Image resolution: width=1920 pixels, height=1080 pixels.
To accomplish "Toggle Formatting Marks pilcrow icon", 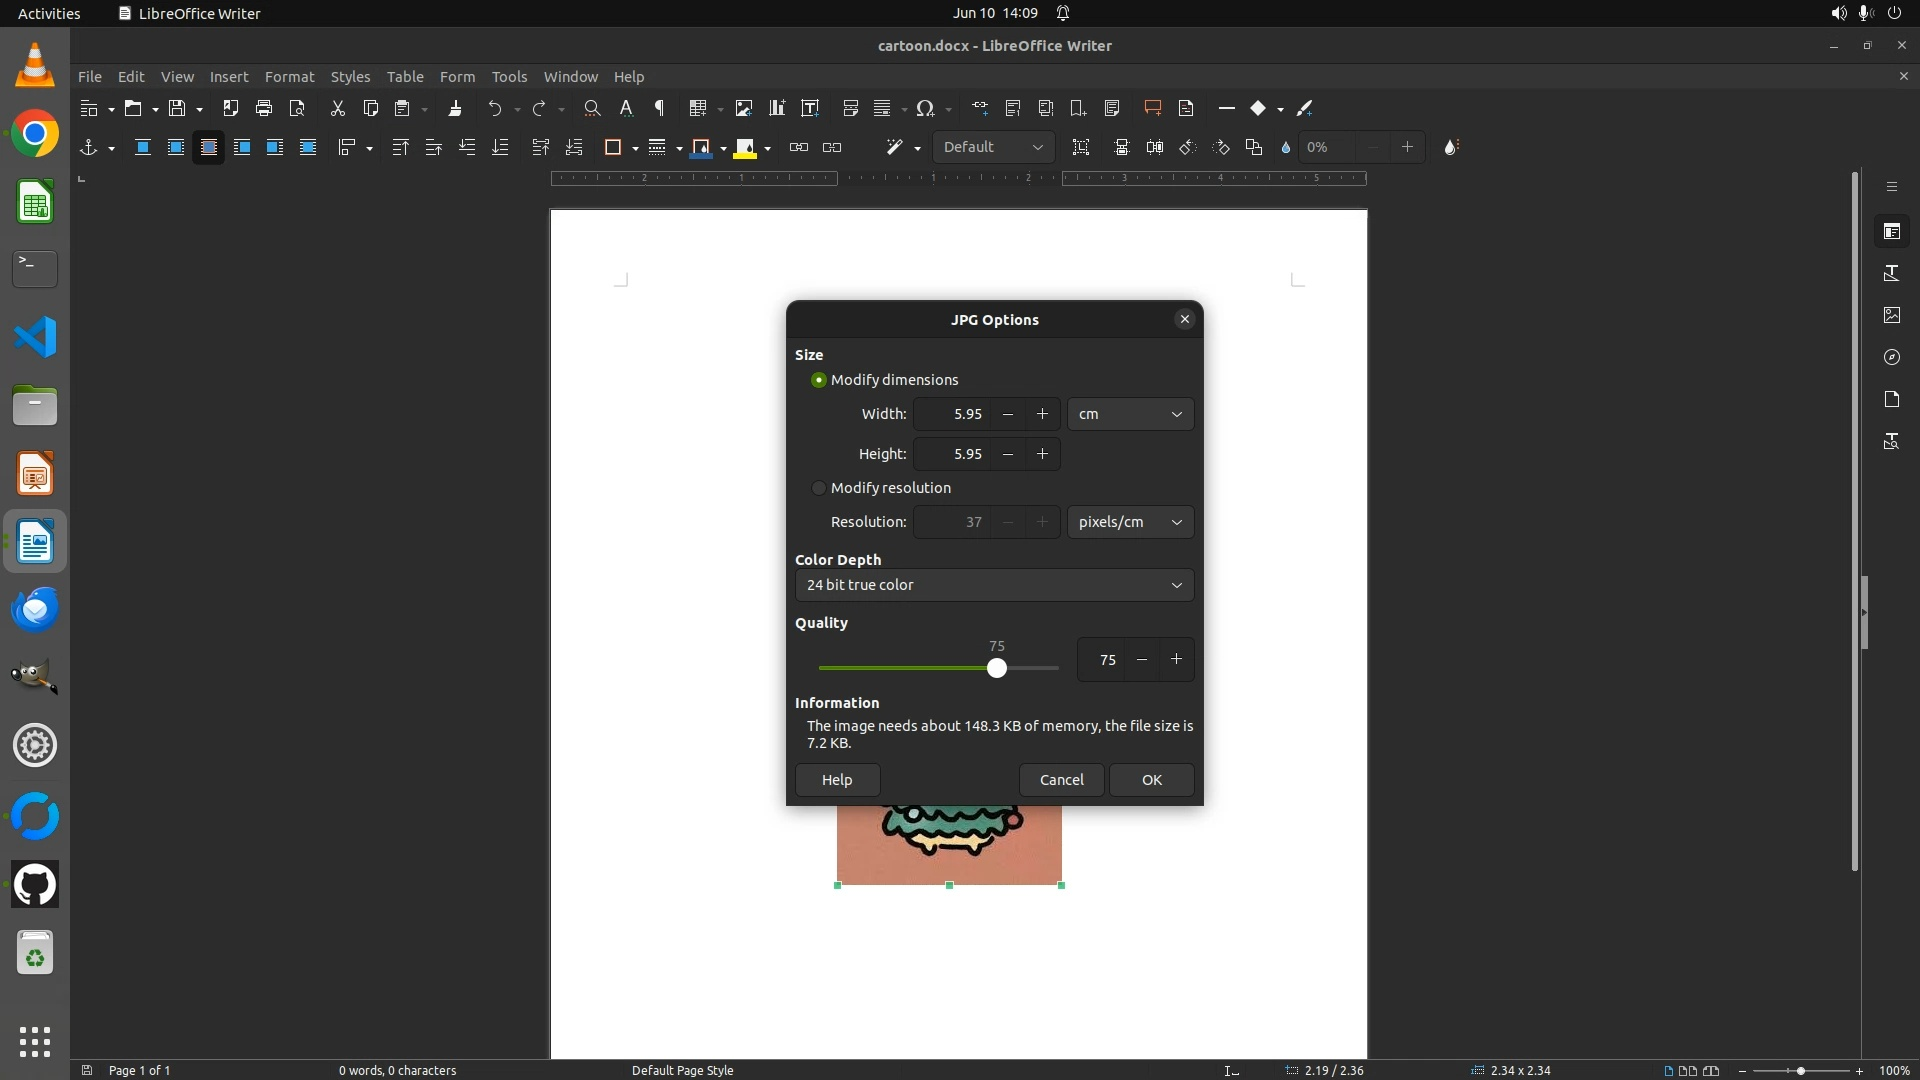I will (x=659, y=108).
